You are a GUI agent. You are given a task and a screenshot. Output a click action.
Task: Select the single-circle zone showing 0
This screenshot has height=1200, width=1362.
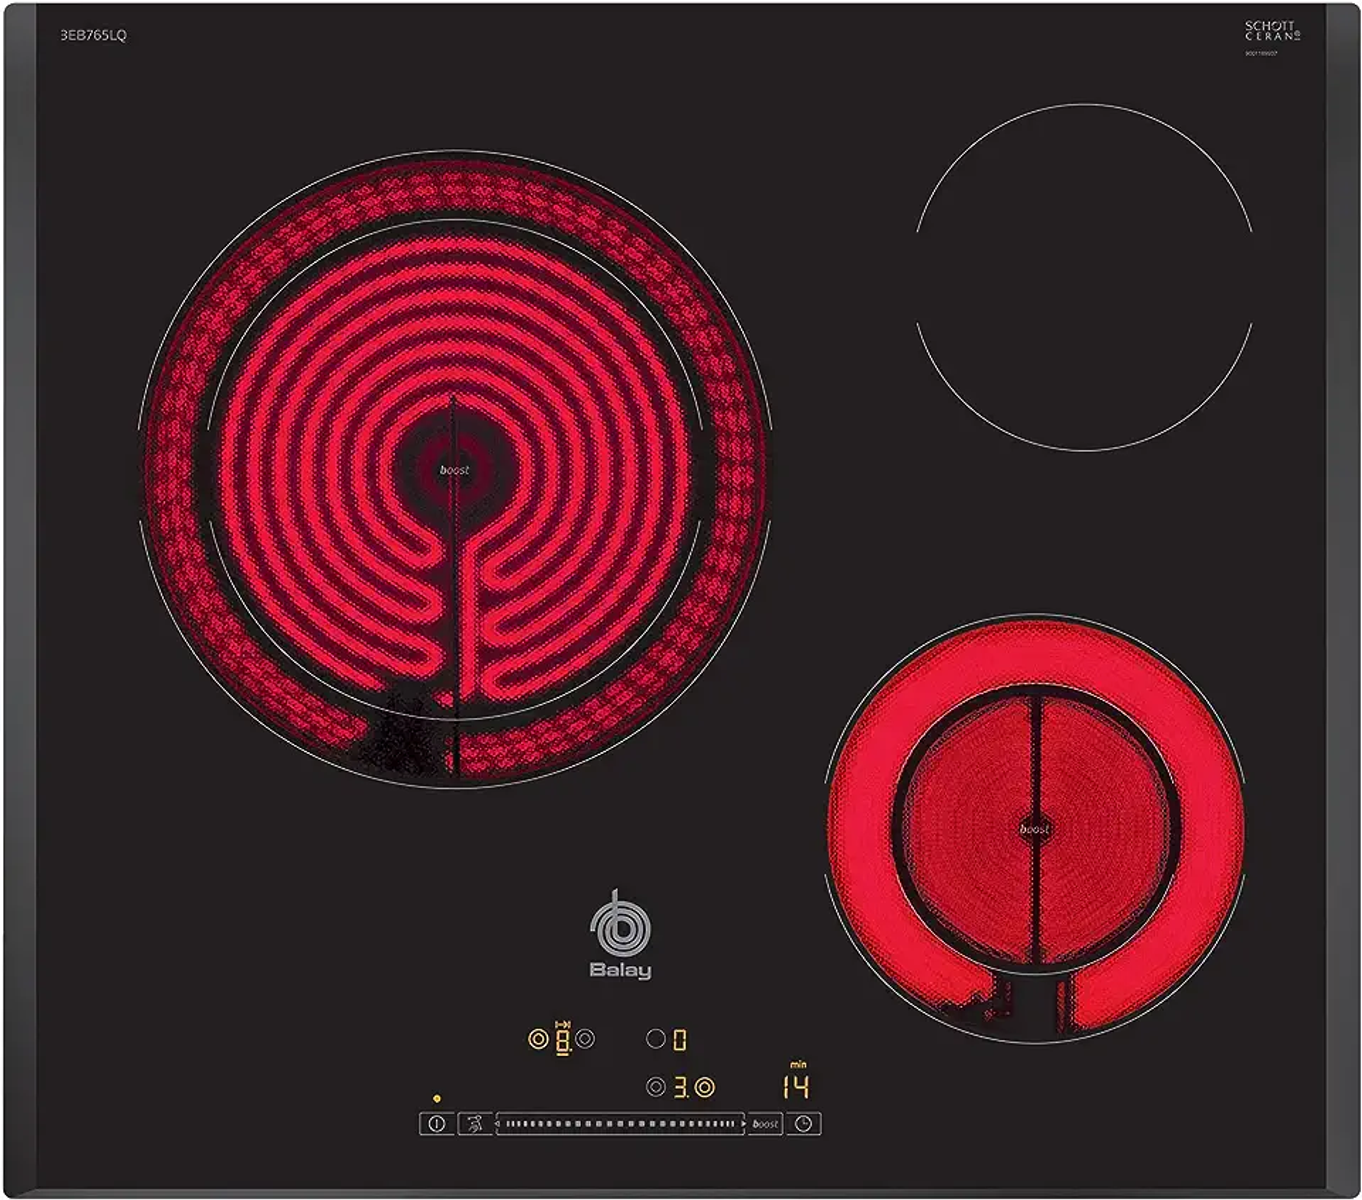[x=656, y=1040]
